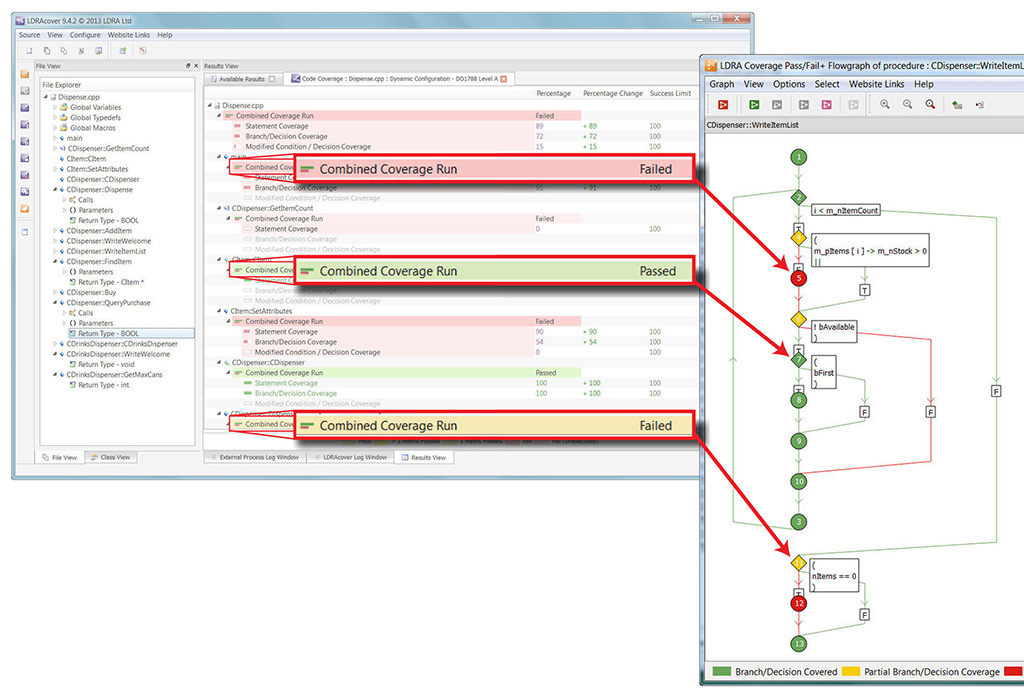Collapse Dispense.cpp in File Explorer tree

46,97
